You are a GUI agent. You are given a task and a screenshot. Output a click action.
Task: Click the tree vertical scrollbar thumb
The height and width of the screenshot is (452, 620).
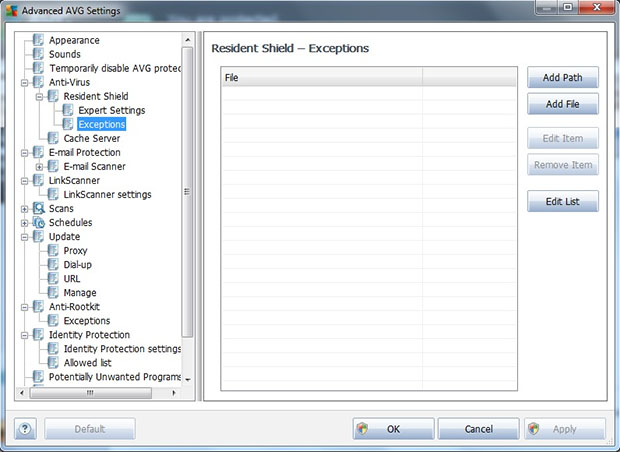(x=187, y=192)
